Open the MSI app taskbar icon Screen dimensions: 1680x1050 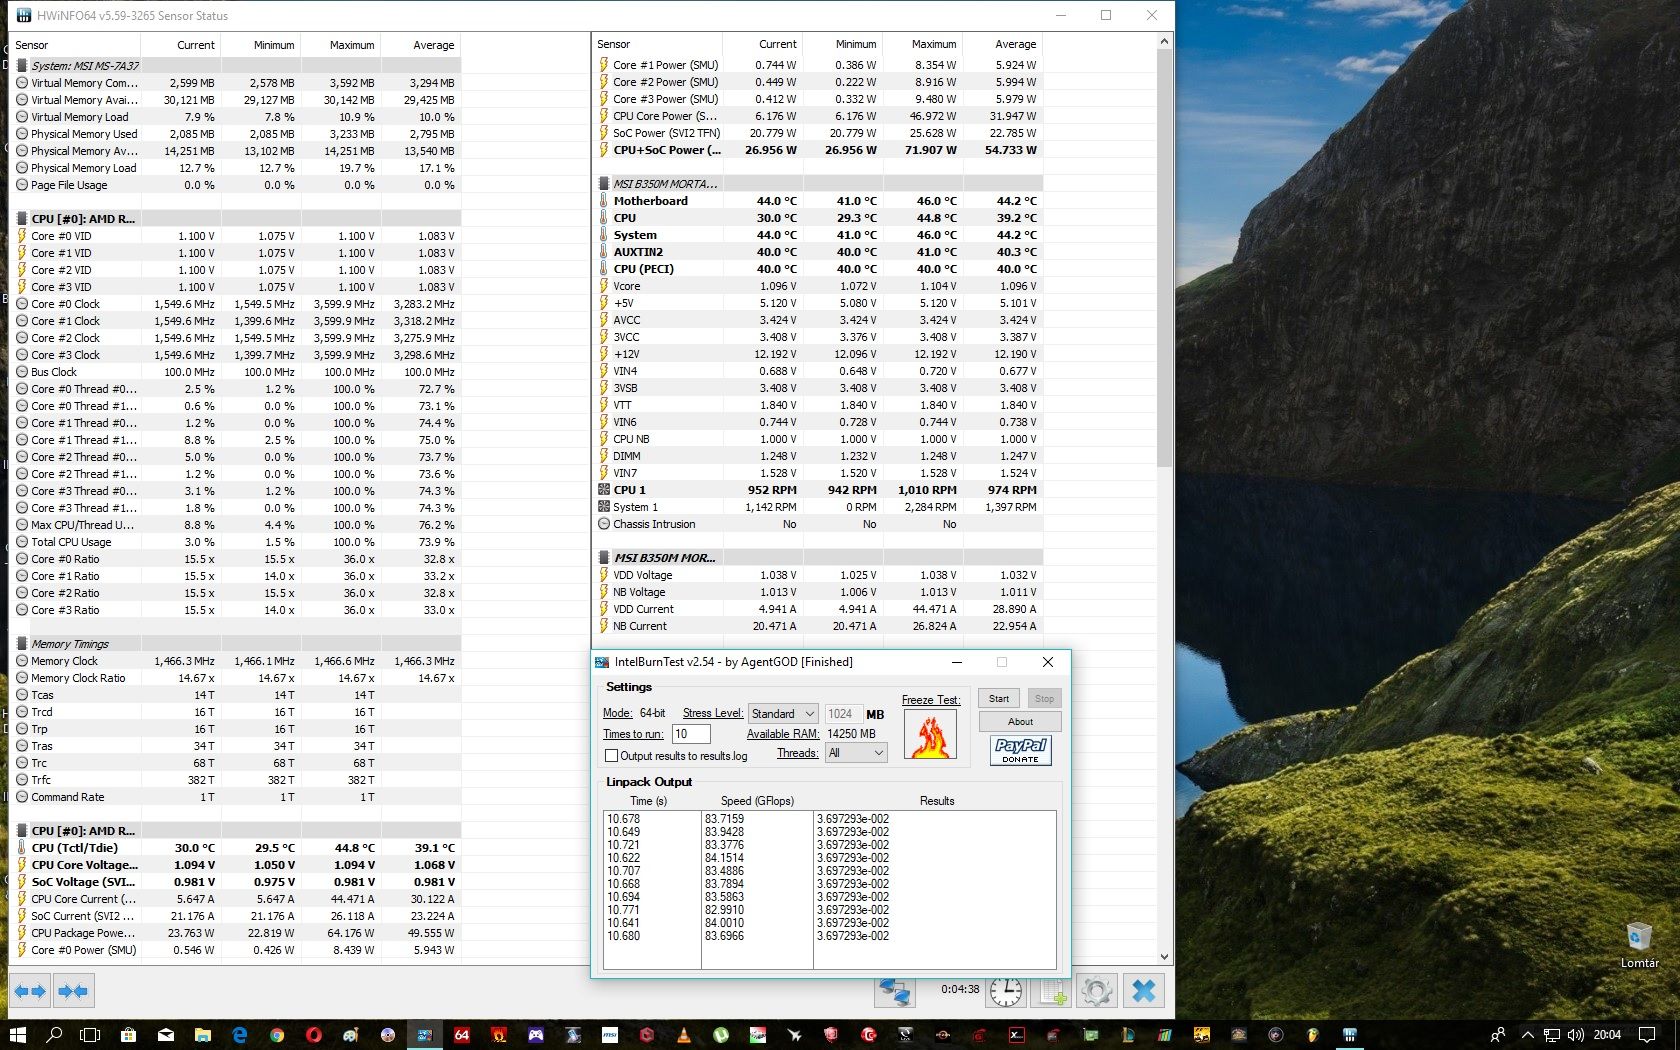(x=609, y=1035)
